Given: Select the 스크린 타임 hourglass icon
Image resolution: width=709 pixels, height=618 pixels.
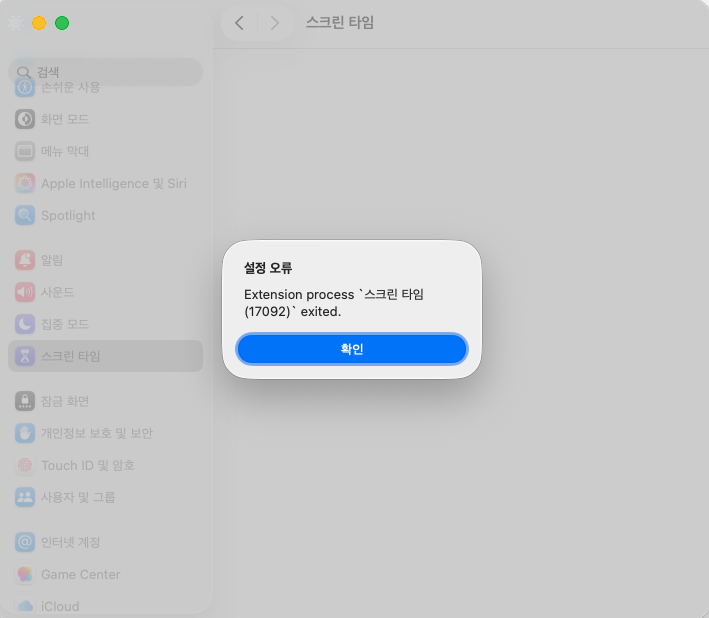Looking at the screenshot, I should click(25, 356).
